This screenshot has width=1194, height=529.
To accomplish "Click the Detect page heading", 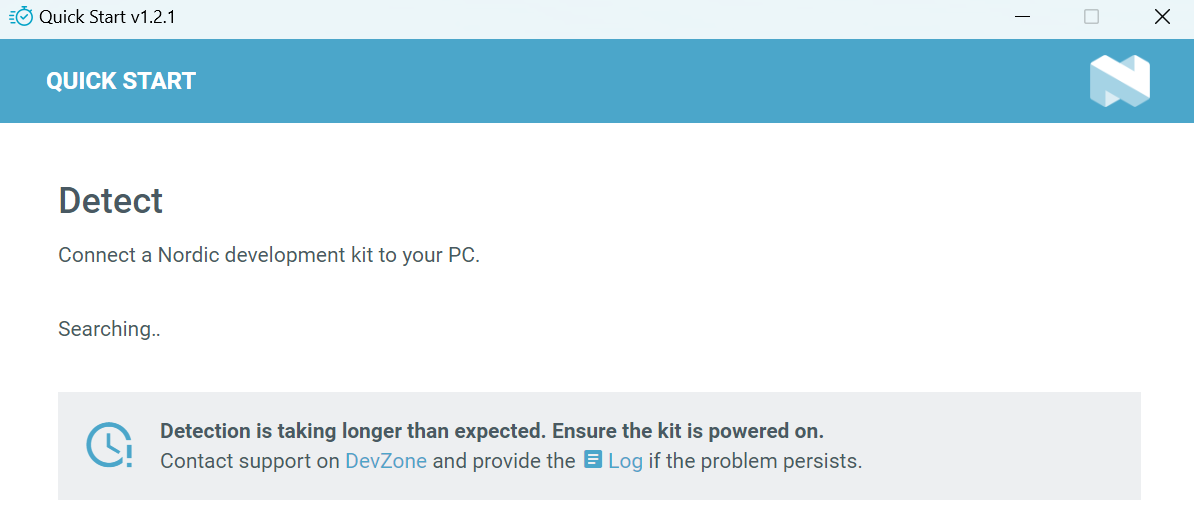I will pyautogui.click(x=110, y=201).
